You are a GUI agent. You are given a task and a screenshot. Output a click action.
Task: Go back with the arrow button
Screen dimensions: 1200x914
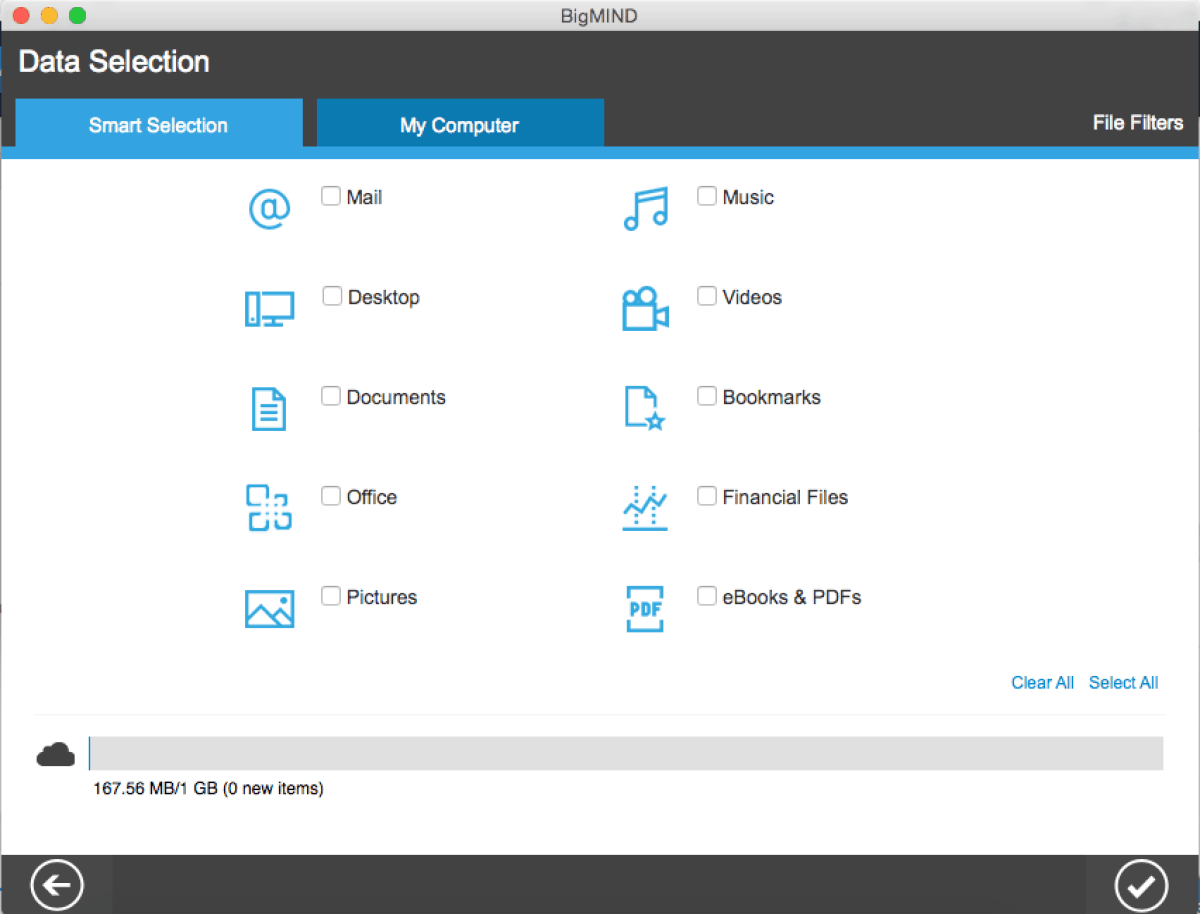tap(57, 885)
